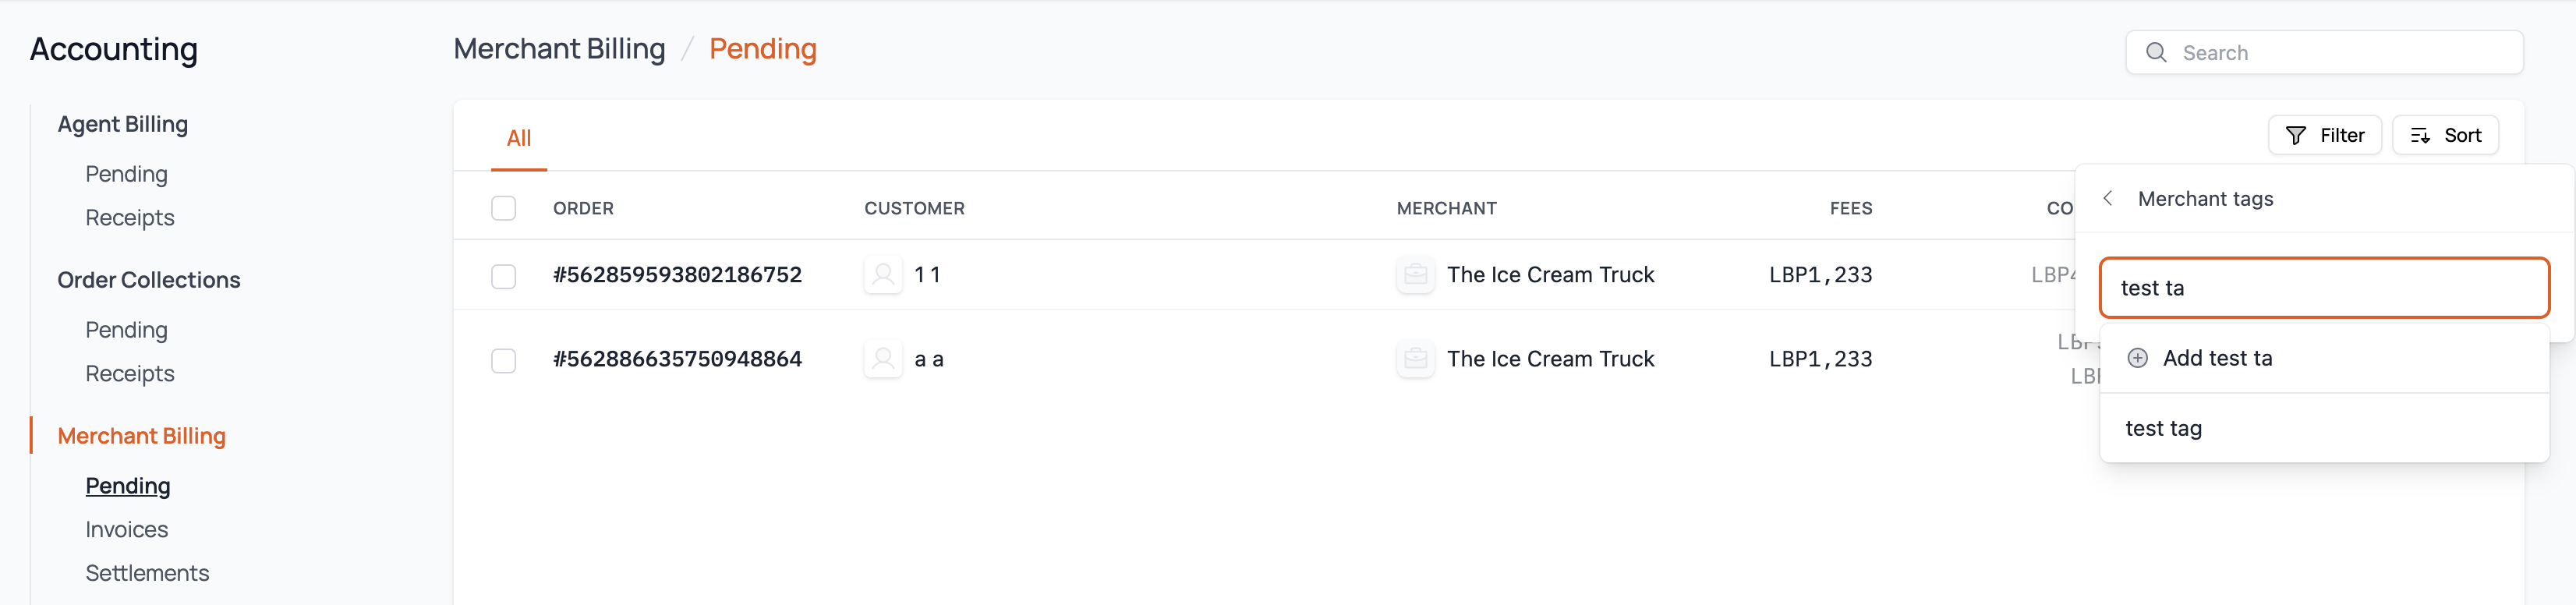2576x605 pixels.
Task: Click the merchant tags text field
Action: (2323, 288)
